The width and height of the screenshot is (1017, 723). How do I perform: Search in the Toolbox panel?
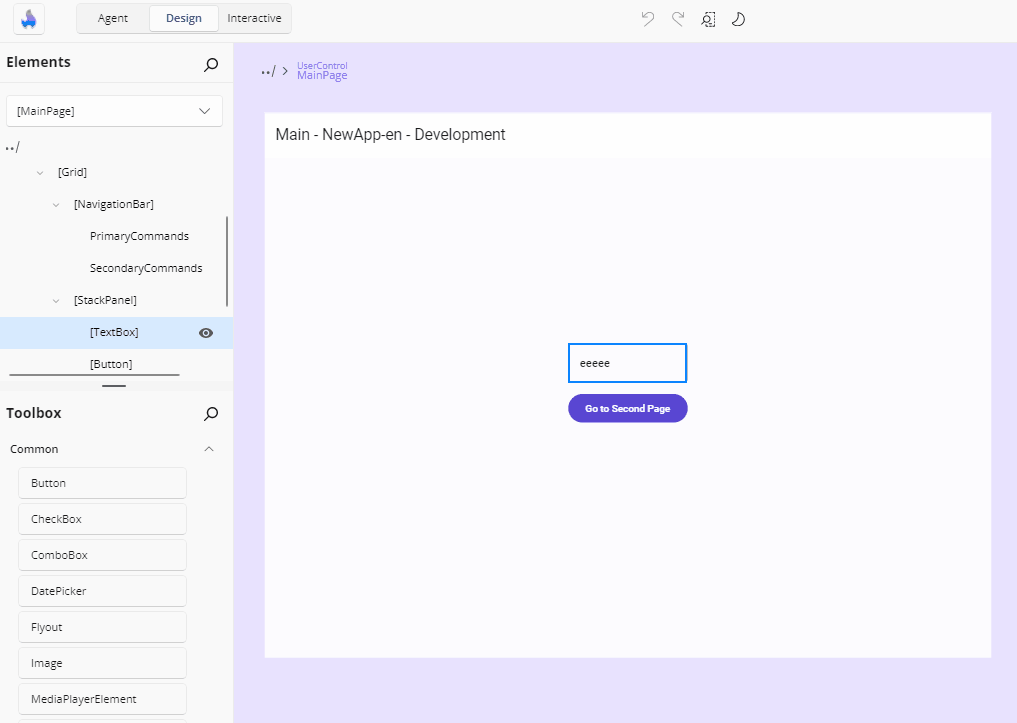coord(211,413)
